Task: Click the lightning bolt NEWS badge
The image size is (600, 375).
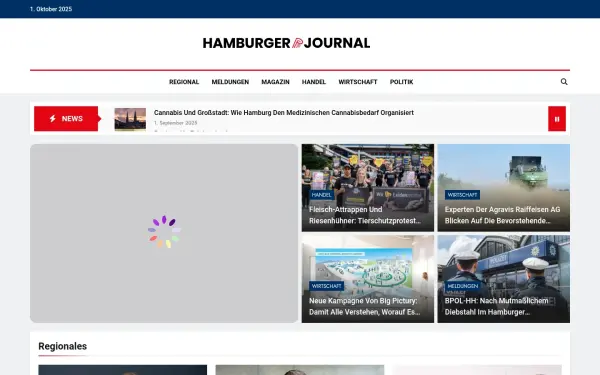Action: (66, 119)
